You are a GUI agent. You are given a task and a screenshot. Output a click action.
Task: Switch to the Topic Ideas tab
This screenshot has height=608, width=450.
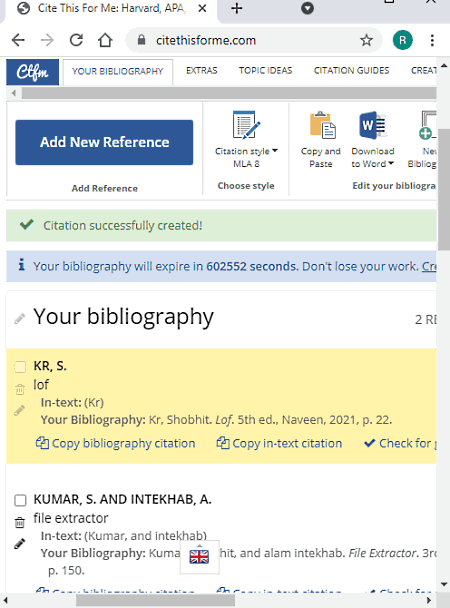(266, 71)
